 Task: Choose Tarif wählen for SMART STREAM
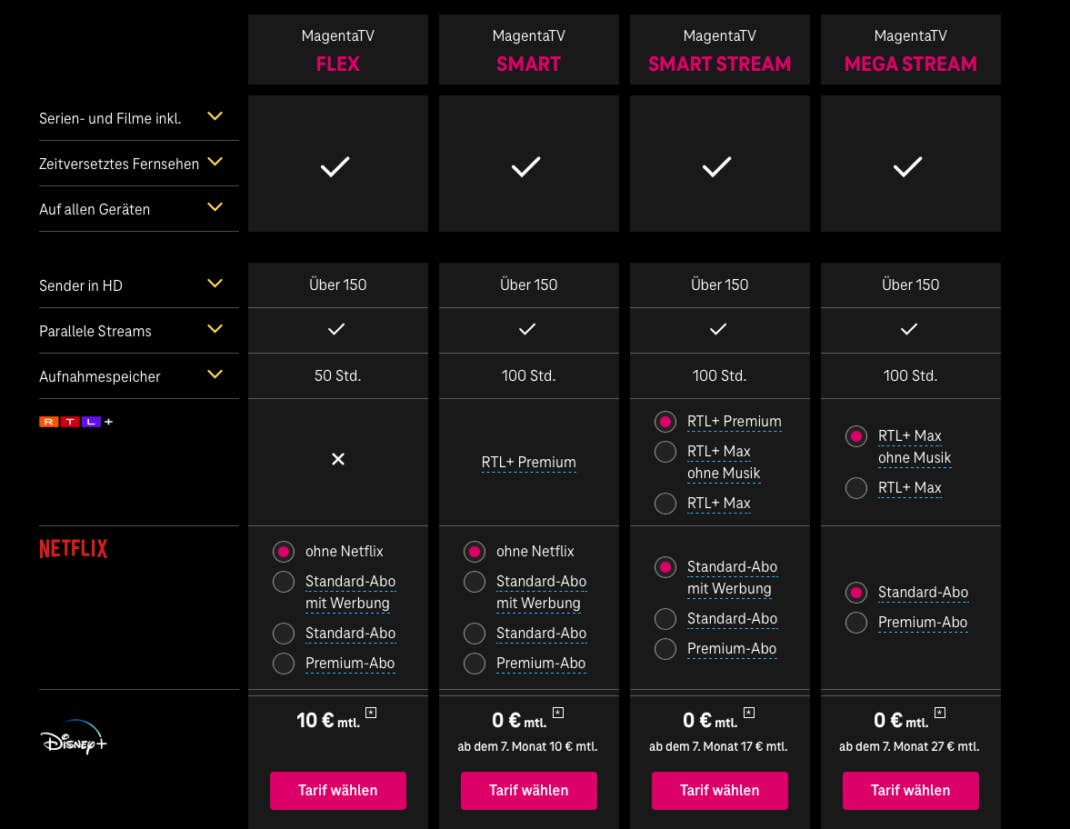pos(720,791)
